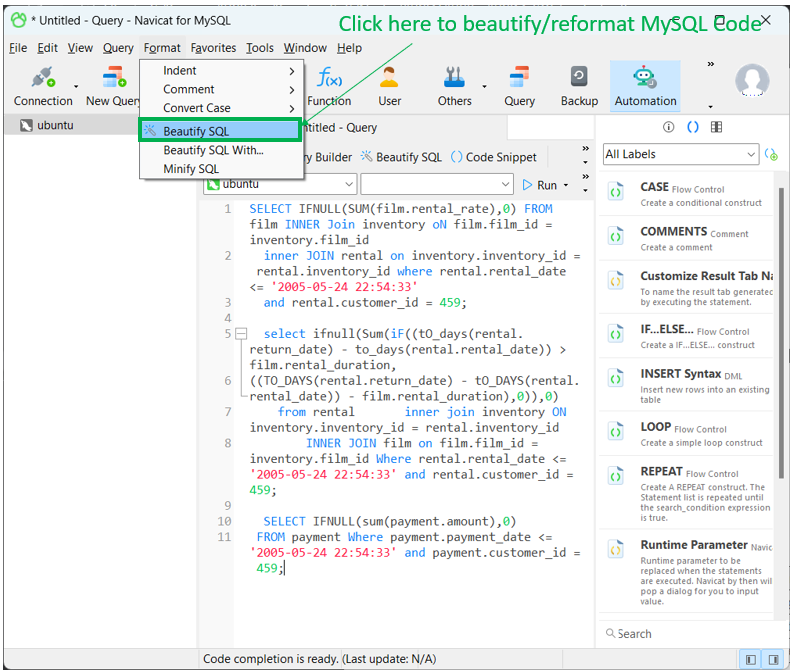
Task: Click the Navicat logo in title bar
Action: pyautogui.click(x=19, y=20)
